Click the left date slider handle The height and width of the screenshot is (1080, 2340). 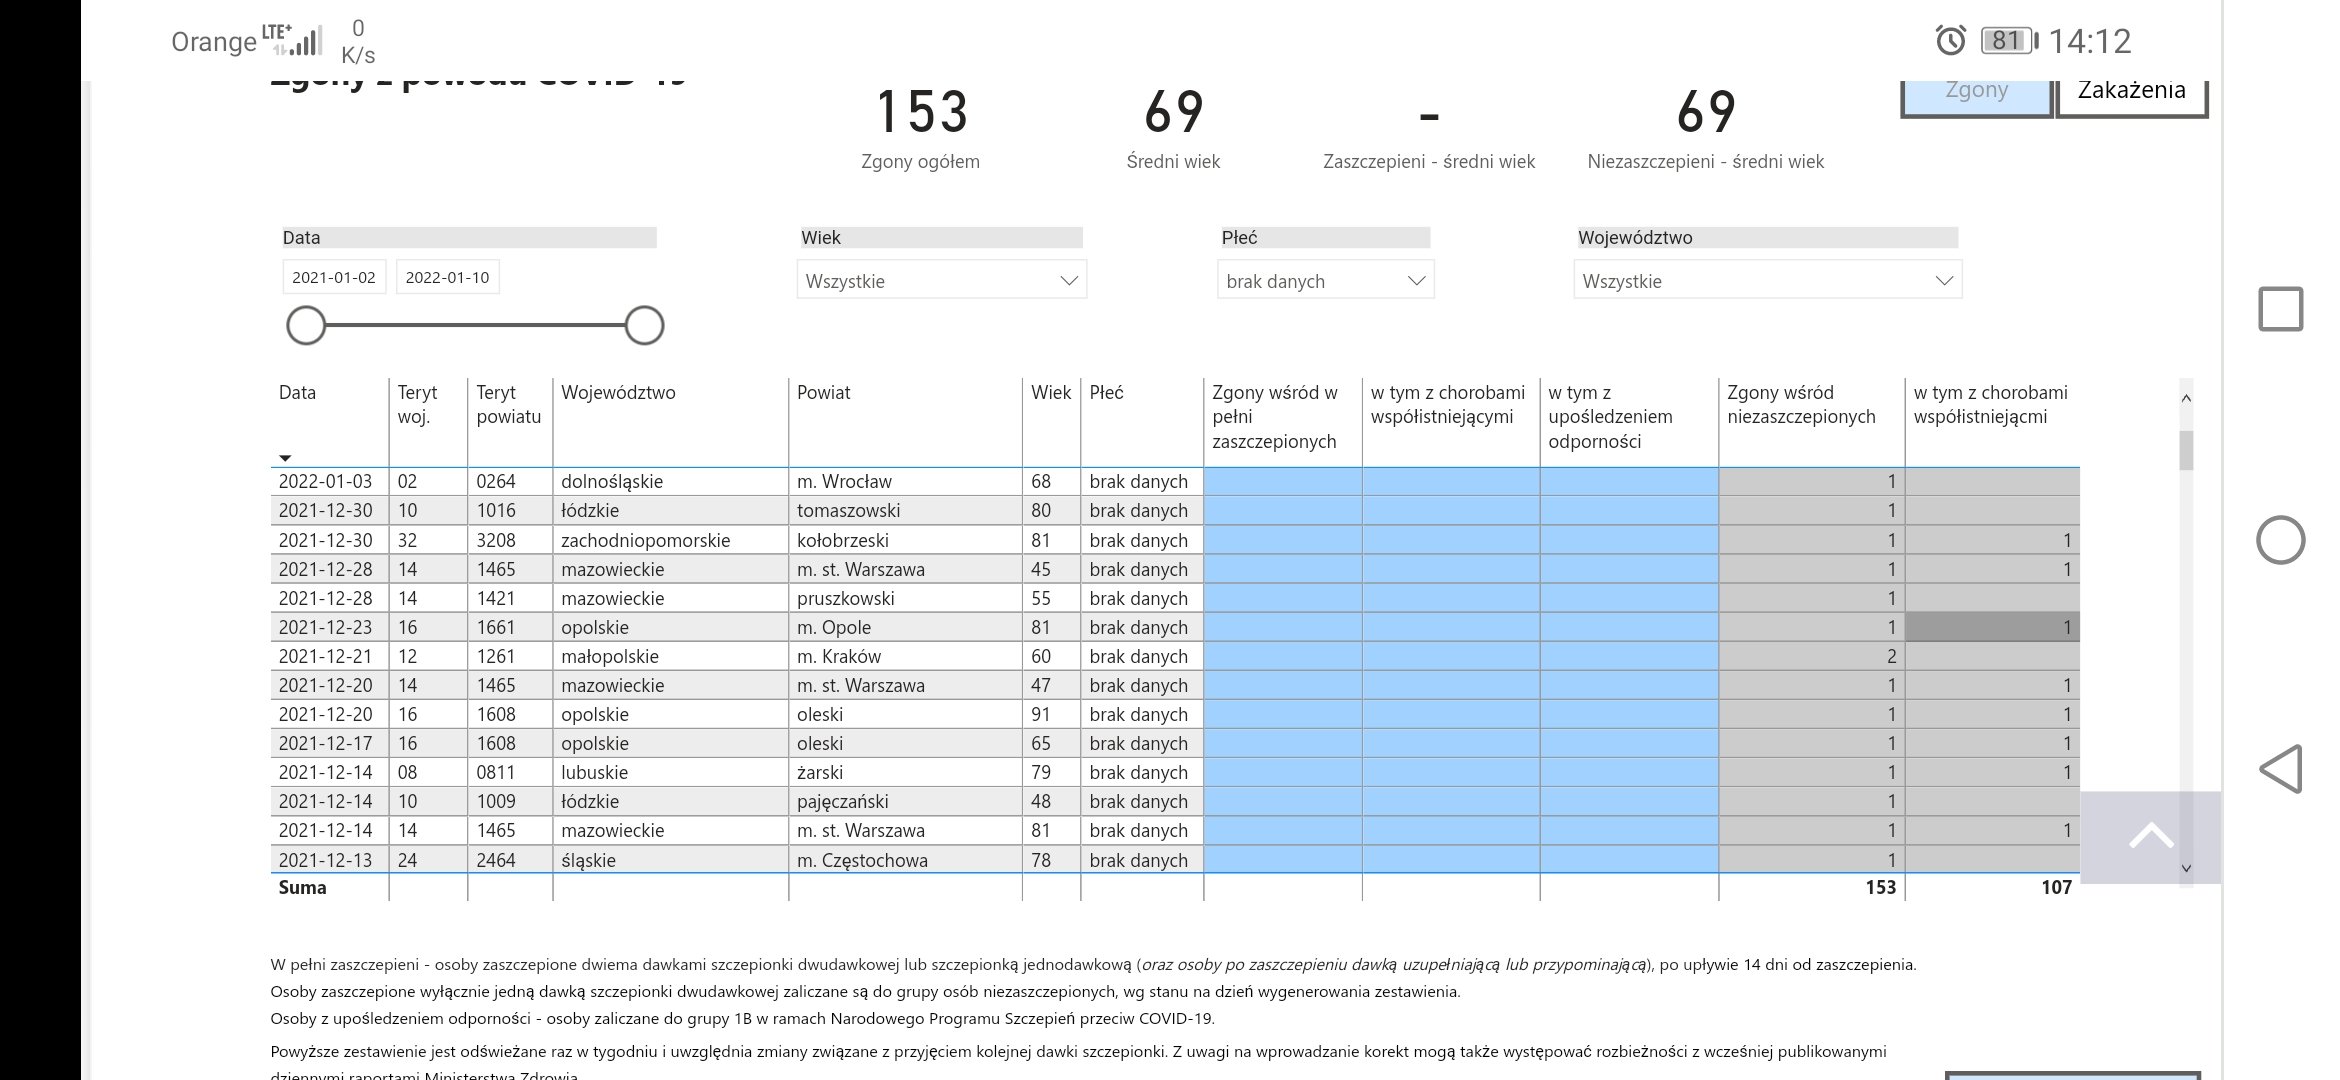pyautogui.click(x=306, y=326)
